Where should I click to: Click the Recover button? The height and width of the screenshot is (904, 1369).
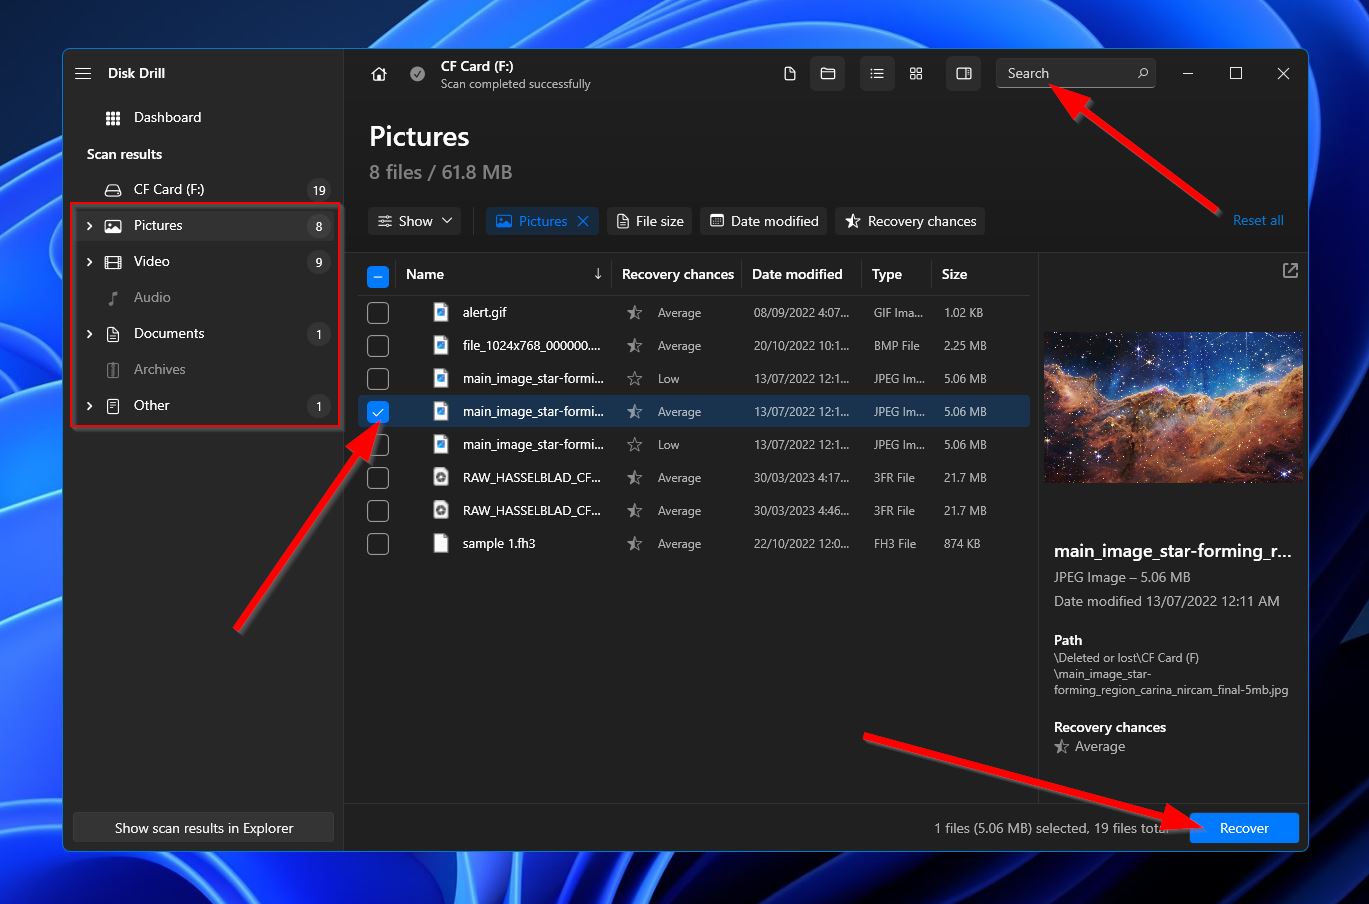pyautogui.click(x=1244, y=828)
